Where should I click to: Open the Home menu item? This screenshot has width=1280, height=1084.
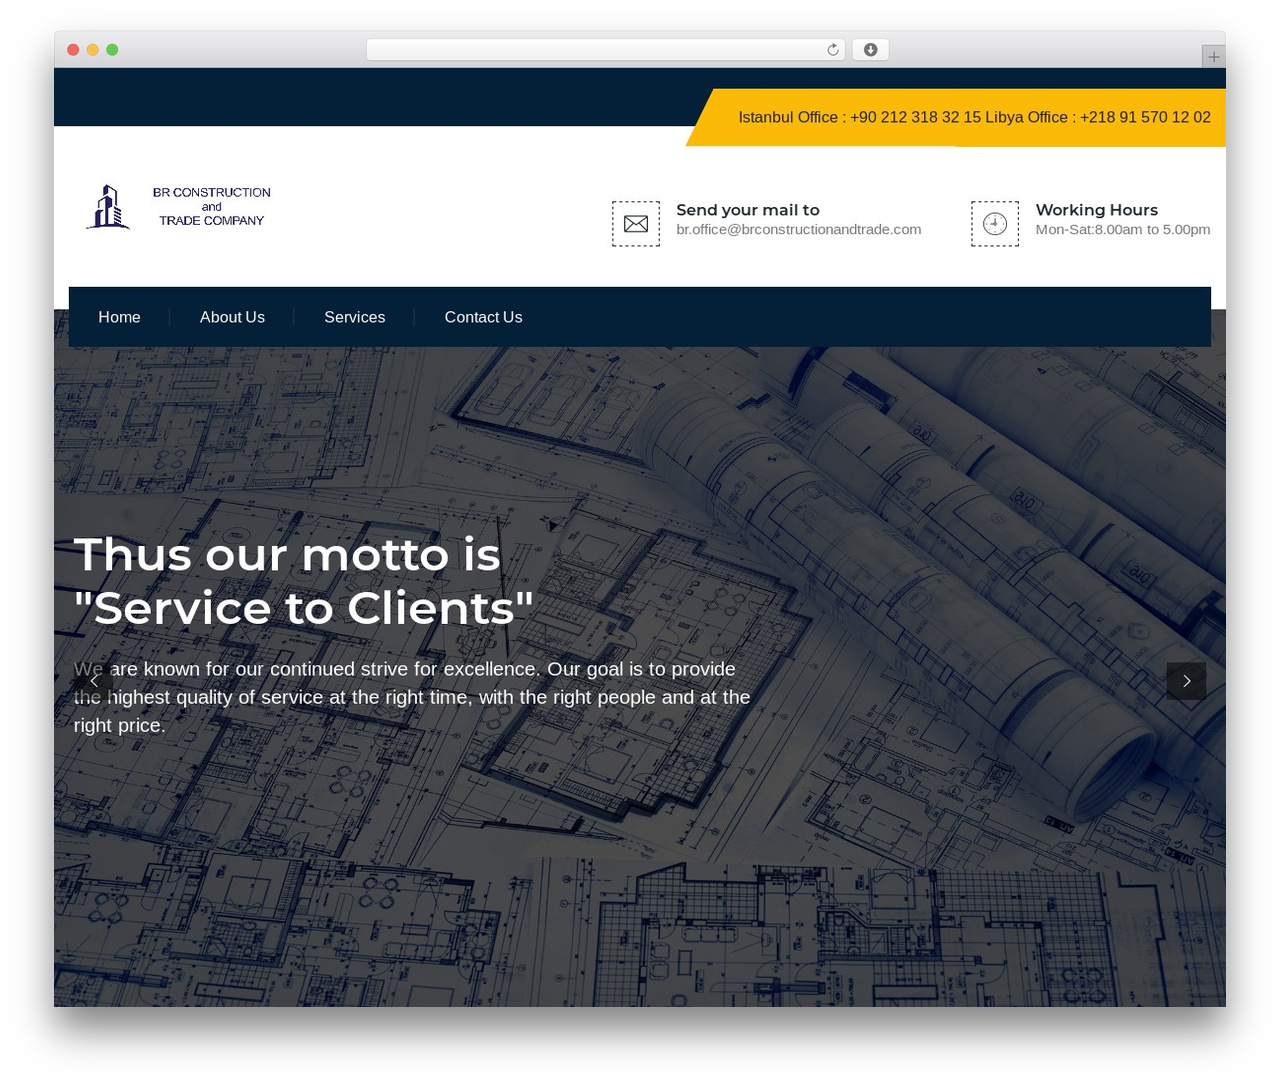[119, 317]
